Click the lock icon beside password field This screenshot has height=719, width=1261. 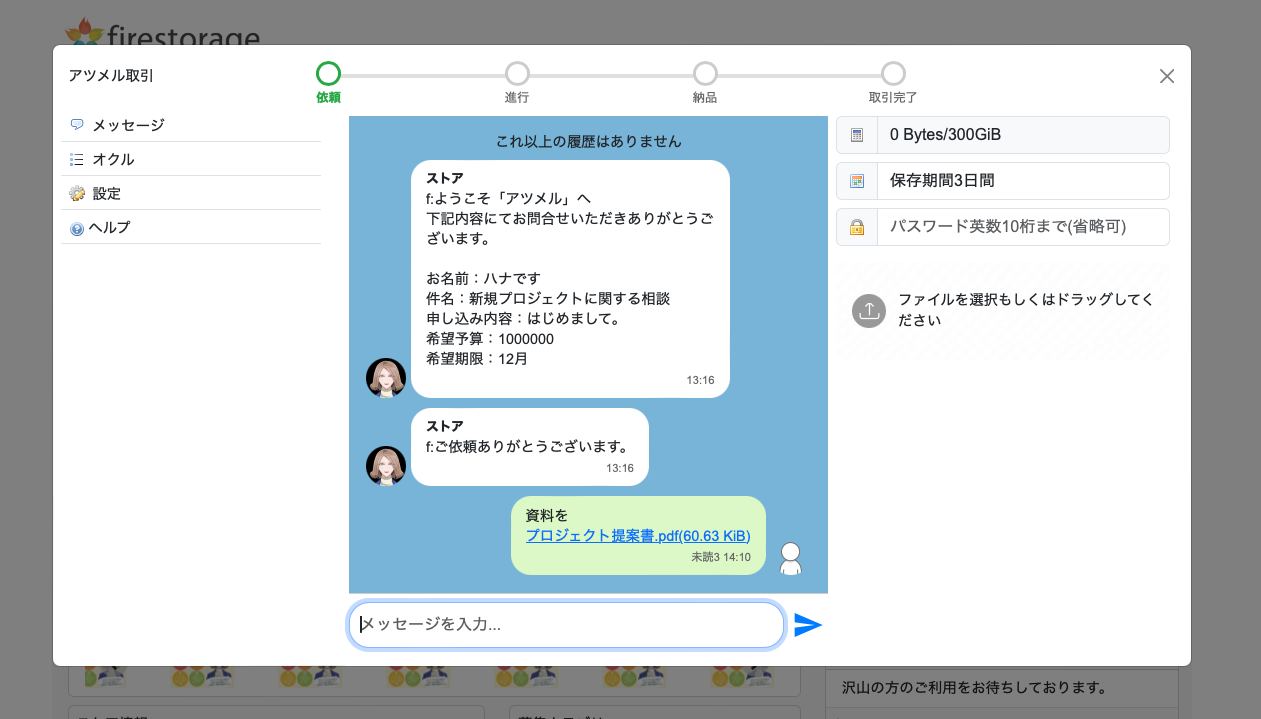tap(857, 227)
